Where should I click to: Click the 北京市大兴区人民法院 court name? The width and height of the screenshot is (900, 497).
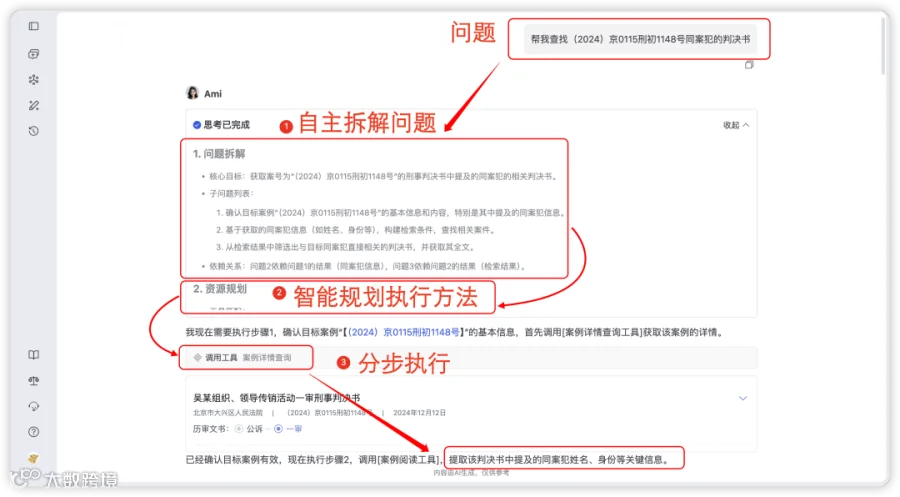[227, 413]
